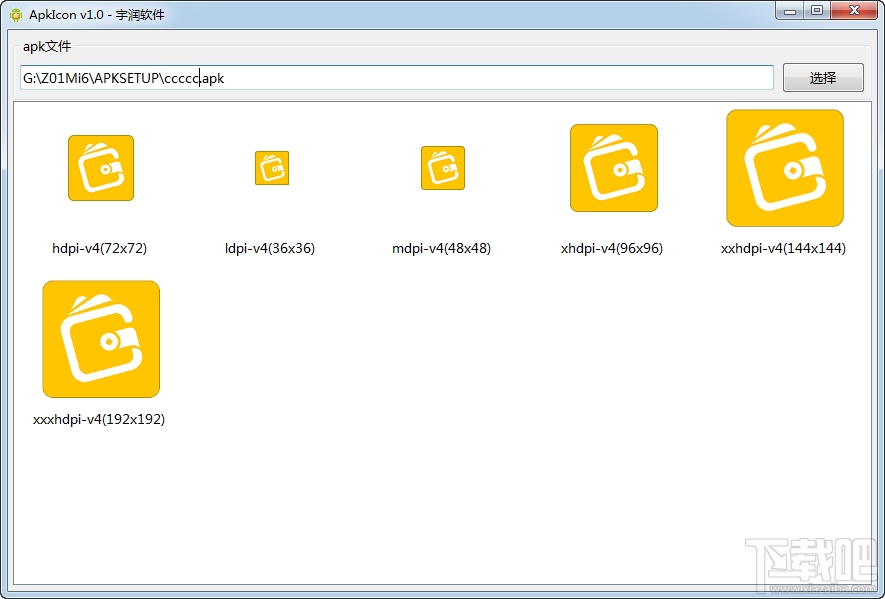Focus the apk file path input field

(x=397, y=78)
